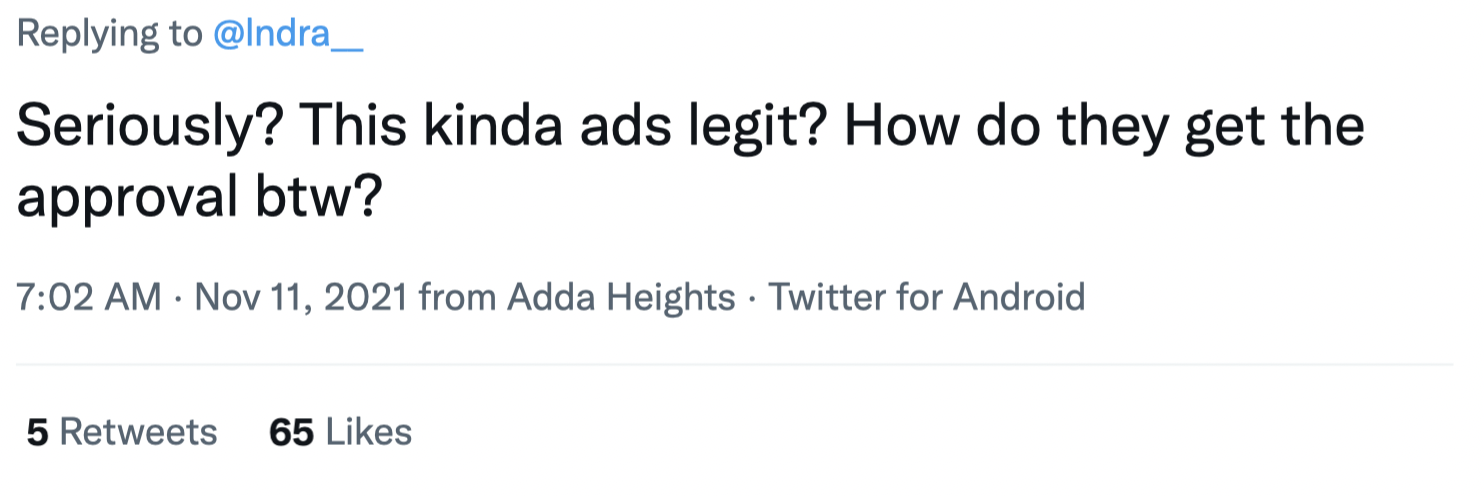Click the bold number 65 before Likes
This screenshot has width=1484, height=496.
pos(292,432)
